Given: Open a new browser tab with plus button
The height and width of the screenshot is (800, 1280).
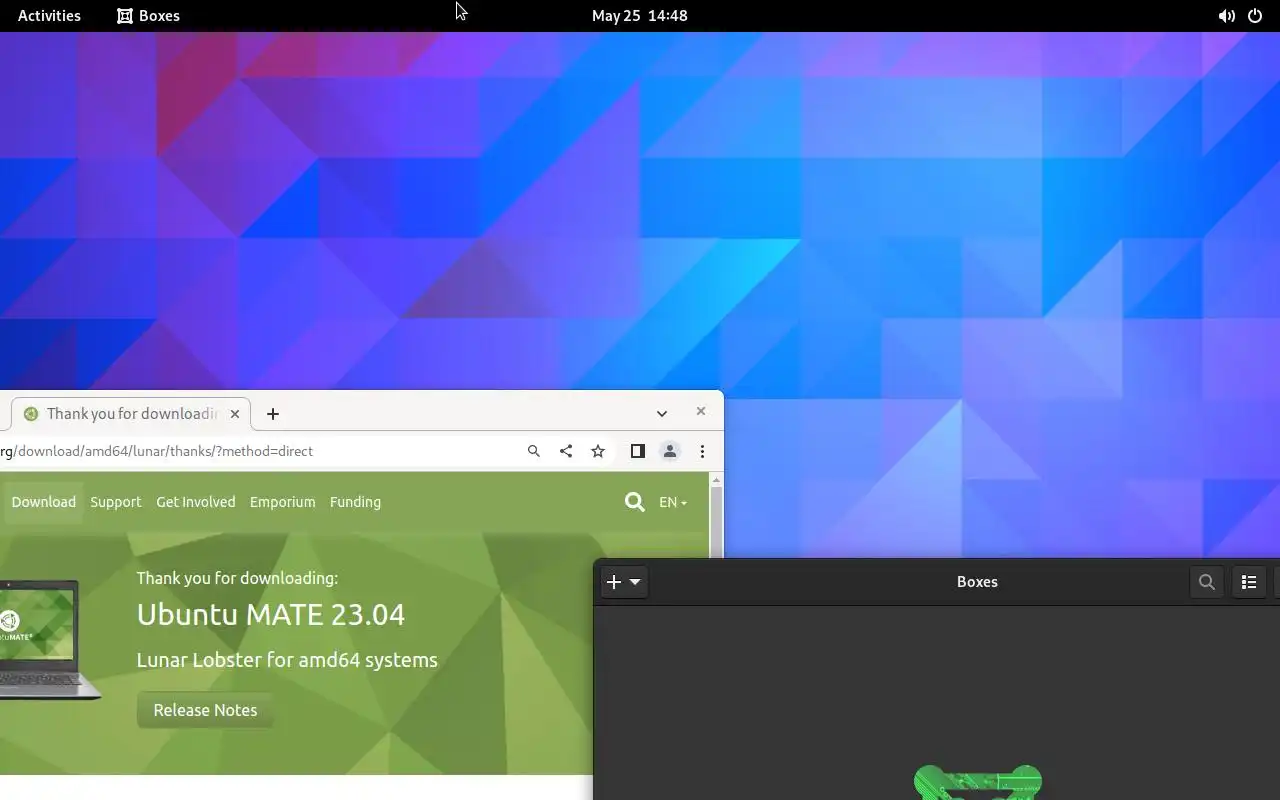Looking at the screenshot, I should point(272,414).
